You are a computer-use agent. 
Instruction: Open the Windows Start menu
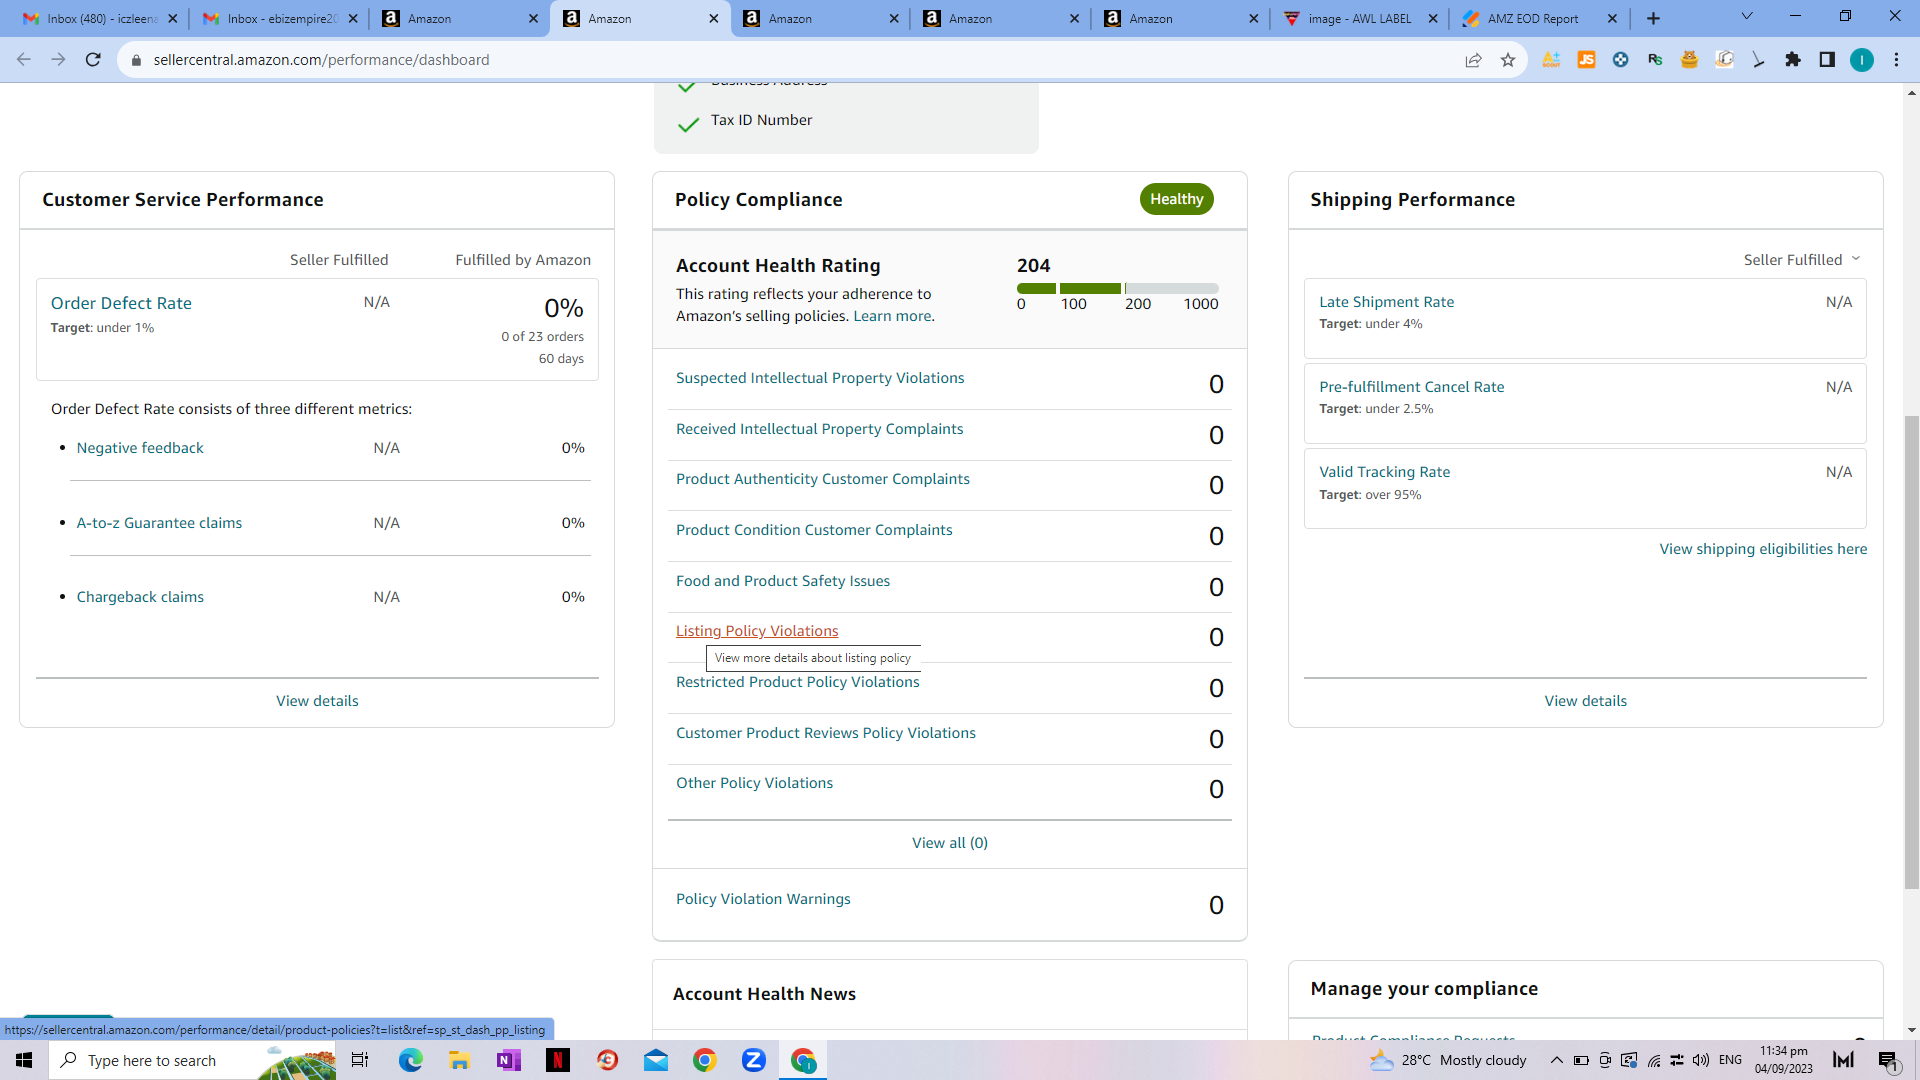24,1060
